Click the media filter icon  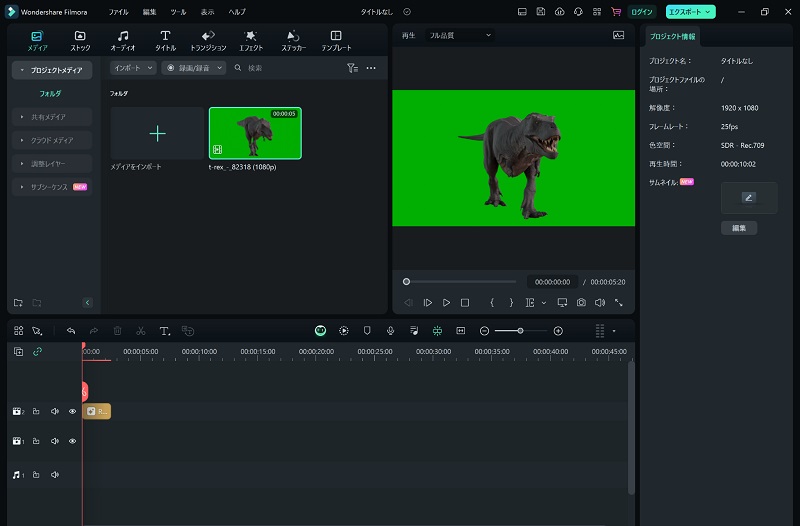point(352,68)
